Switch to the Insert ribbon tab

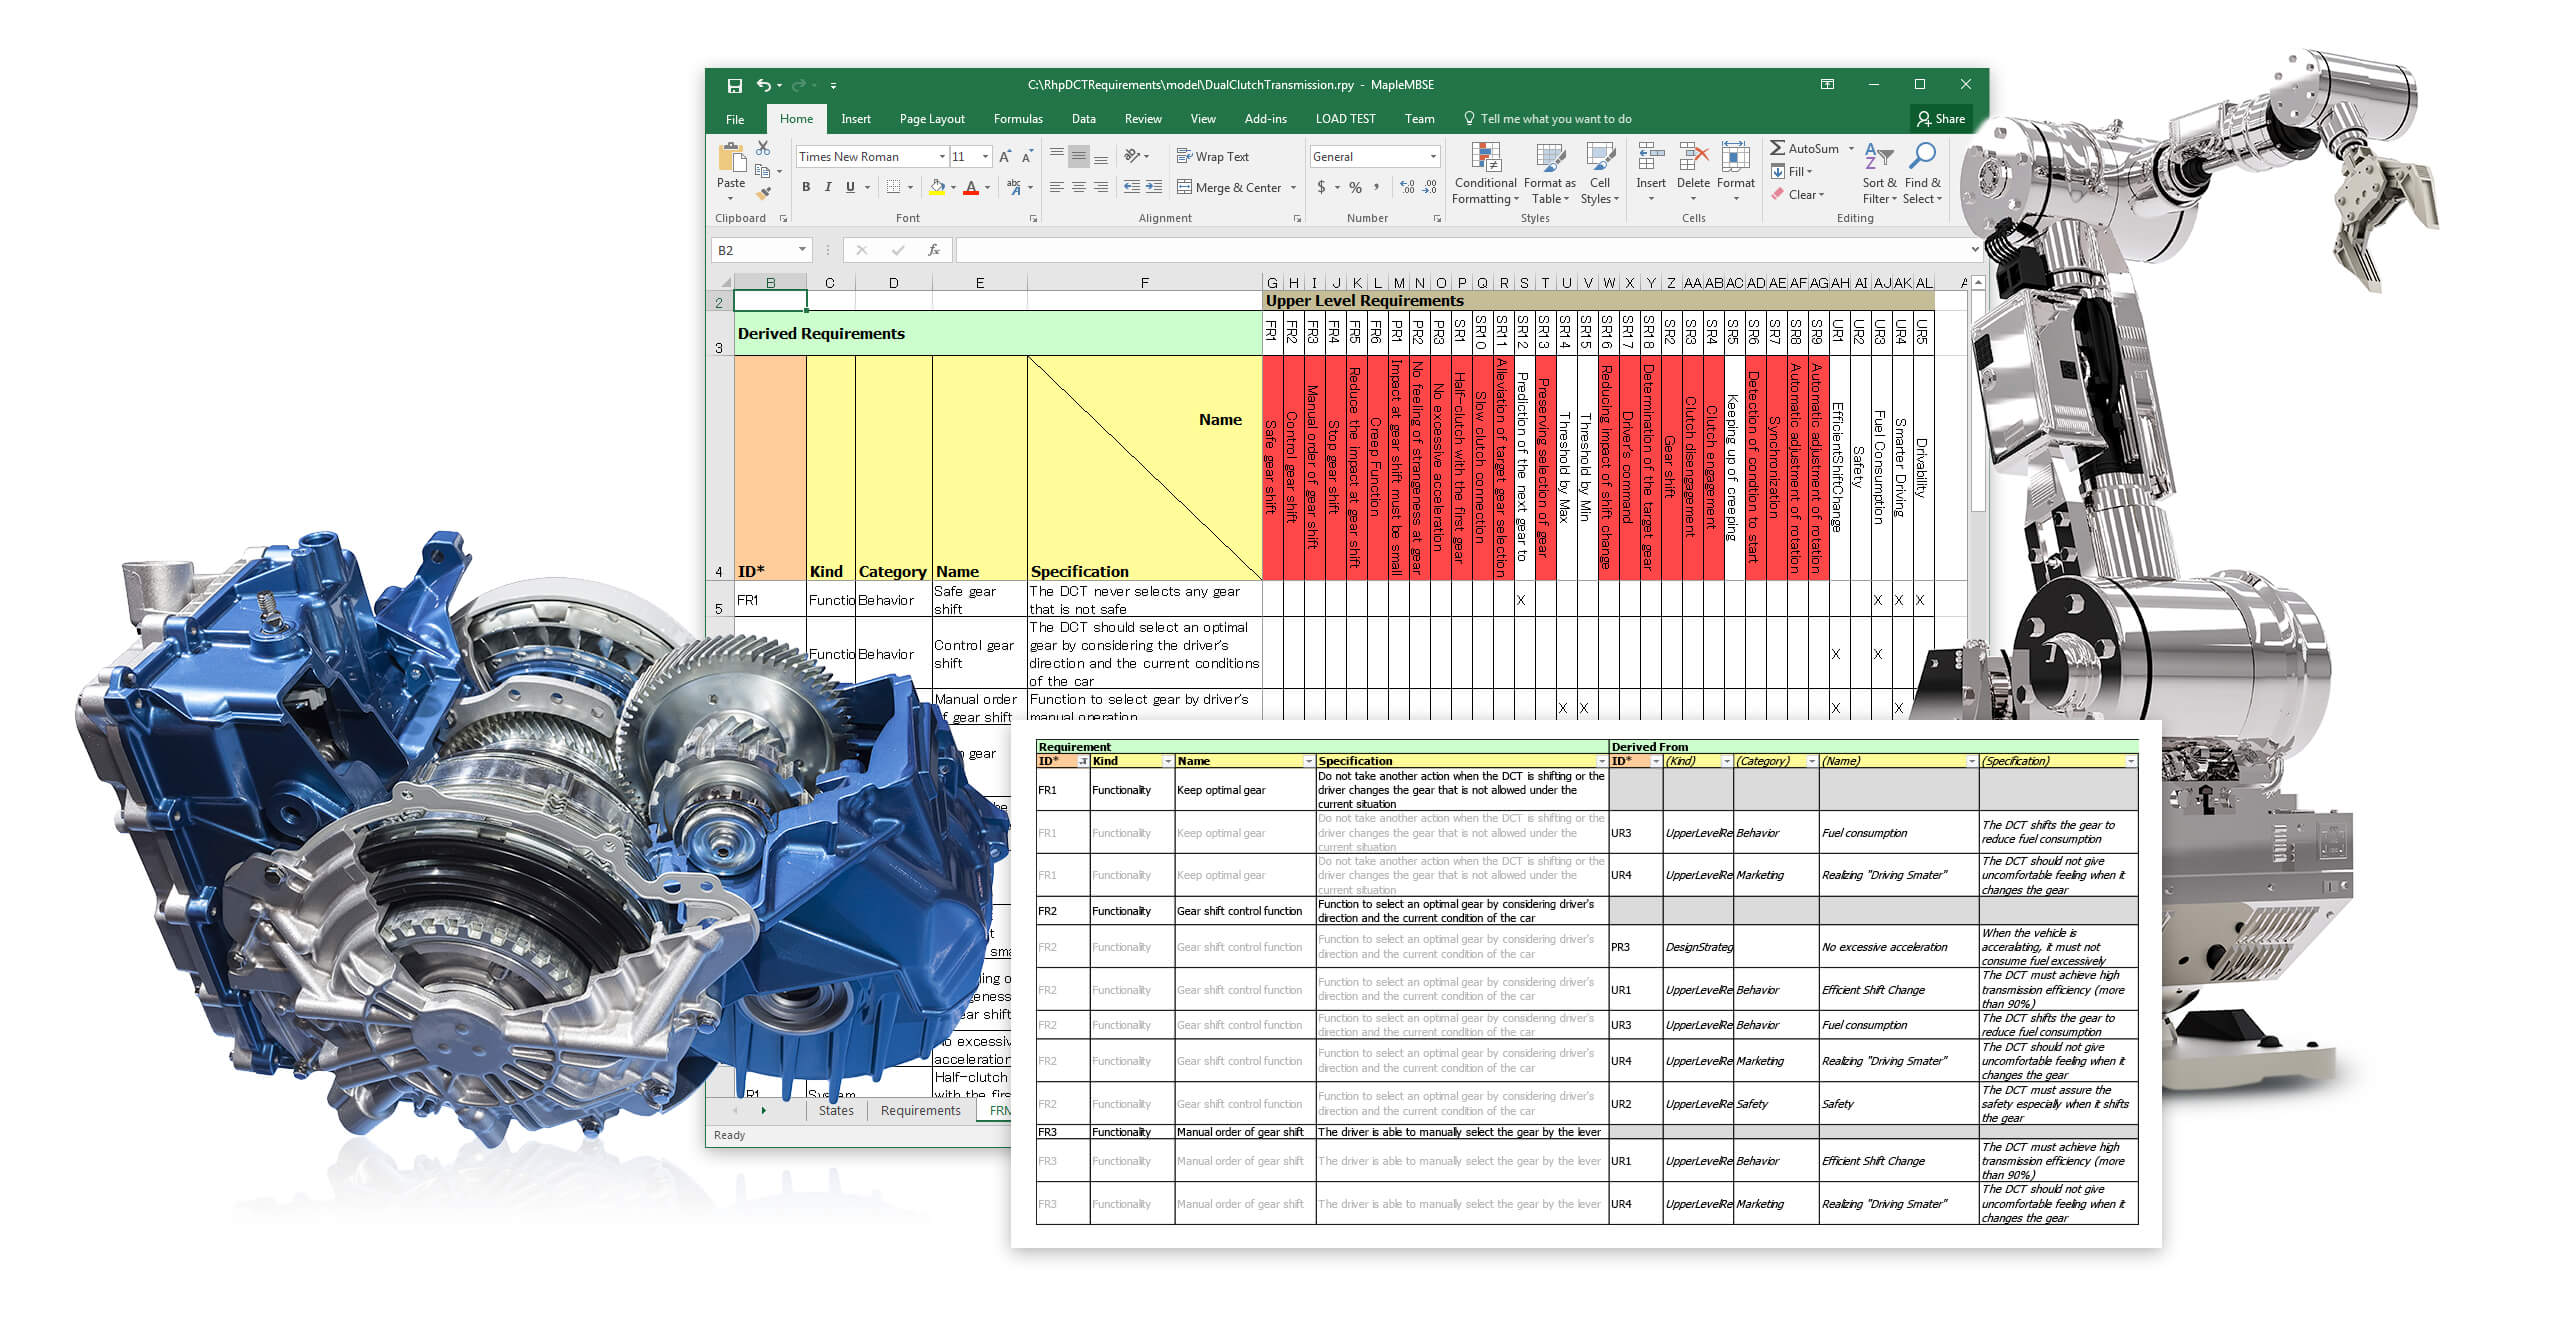856,119
